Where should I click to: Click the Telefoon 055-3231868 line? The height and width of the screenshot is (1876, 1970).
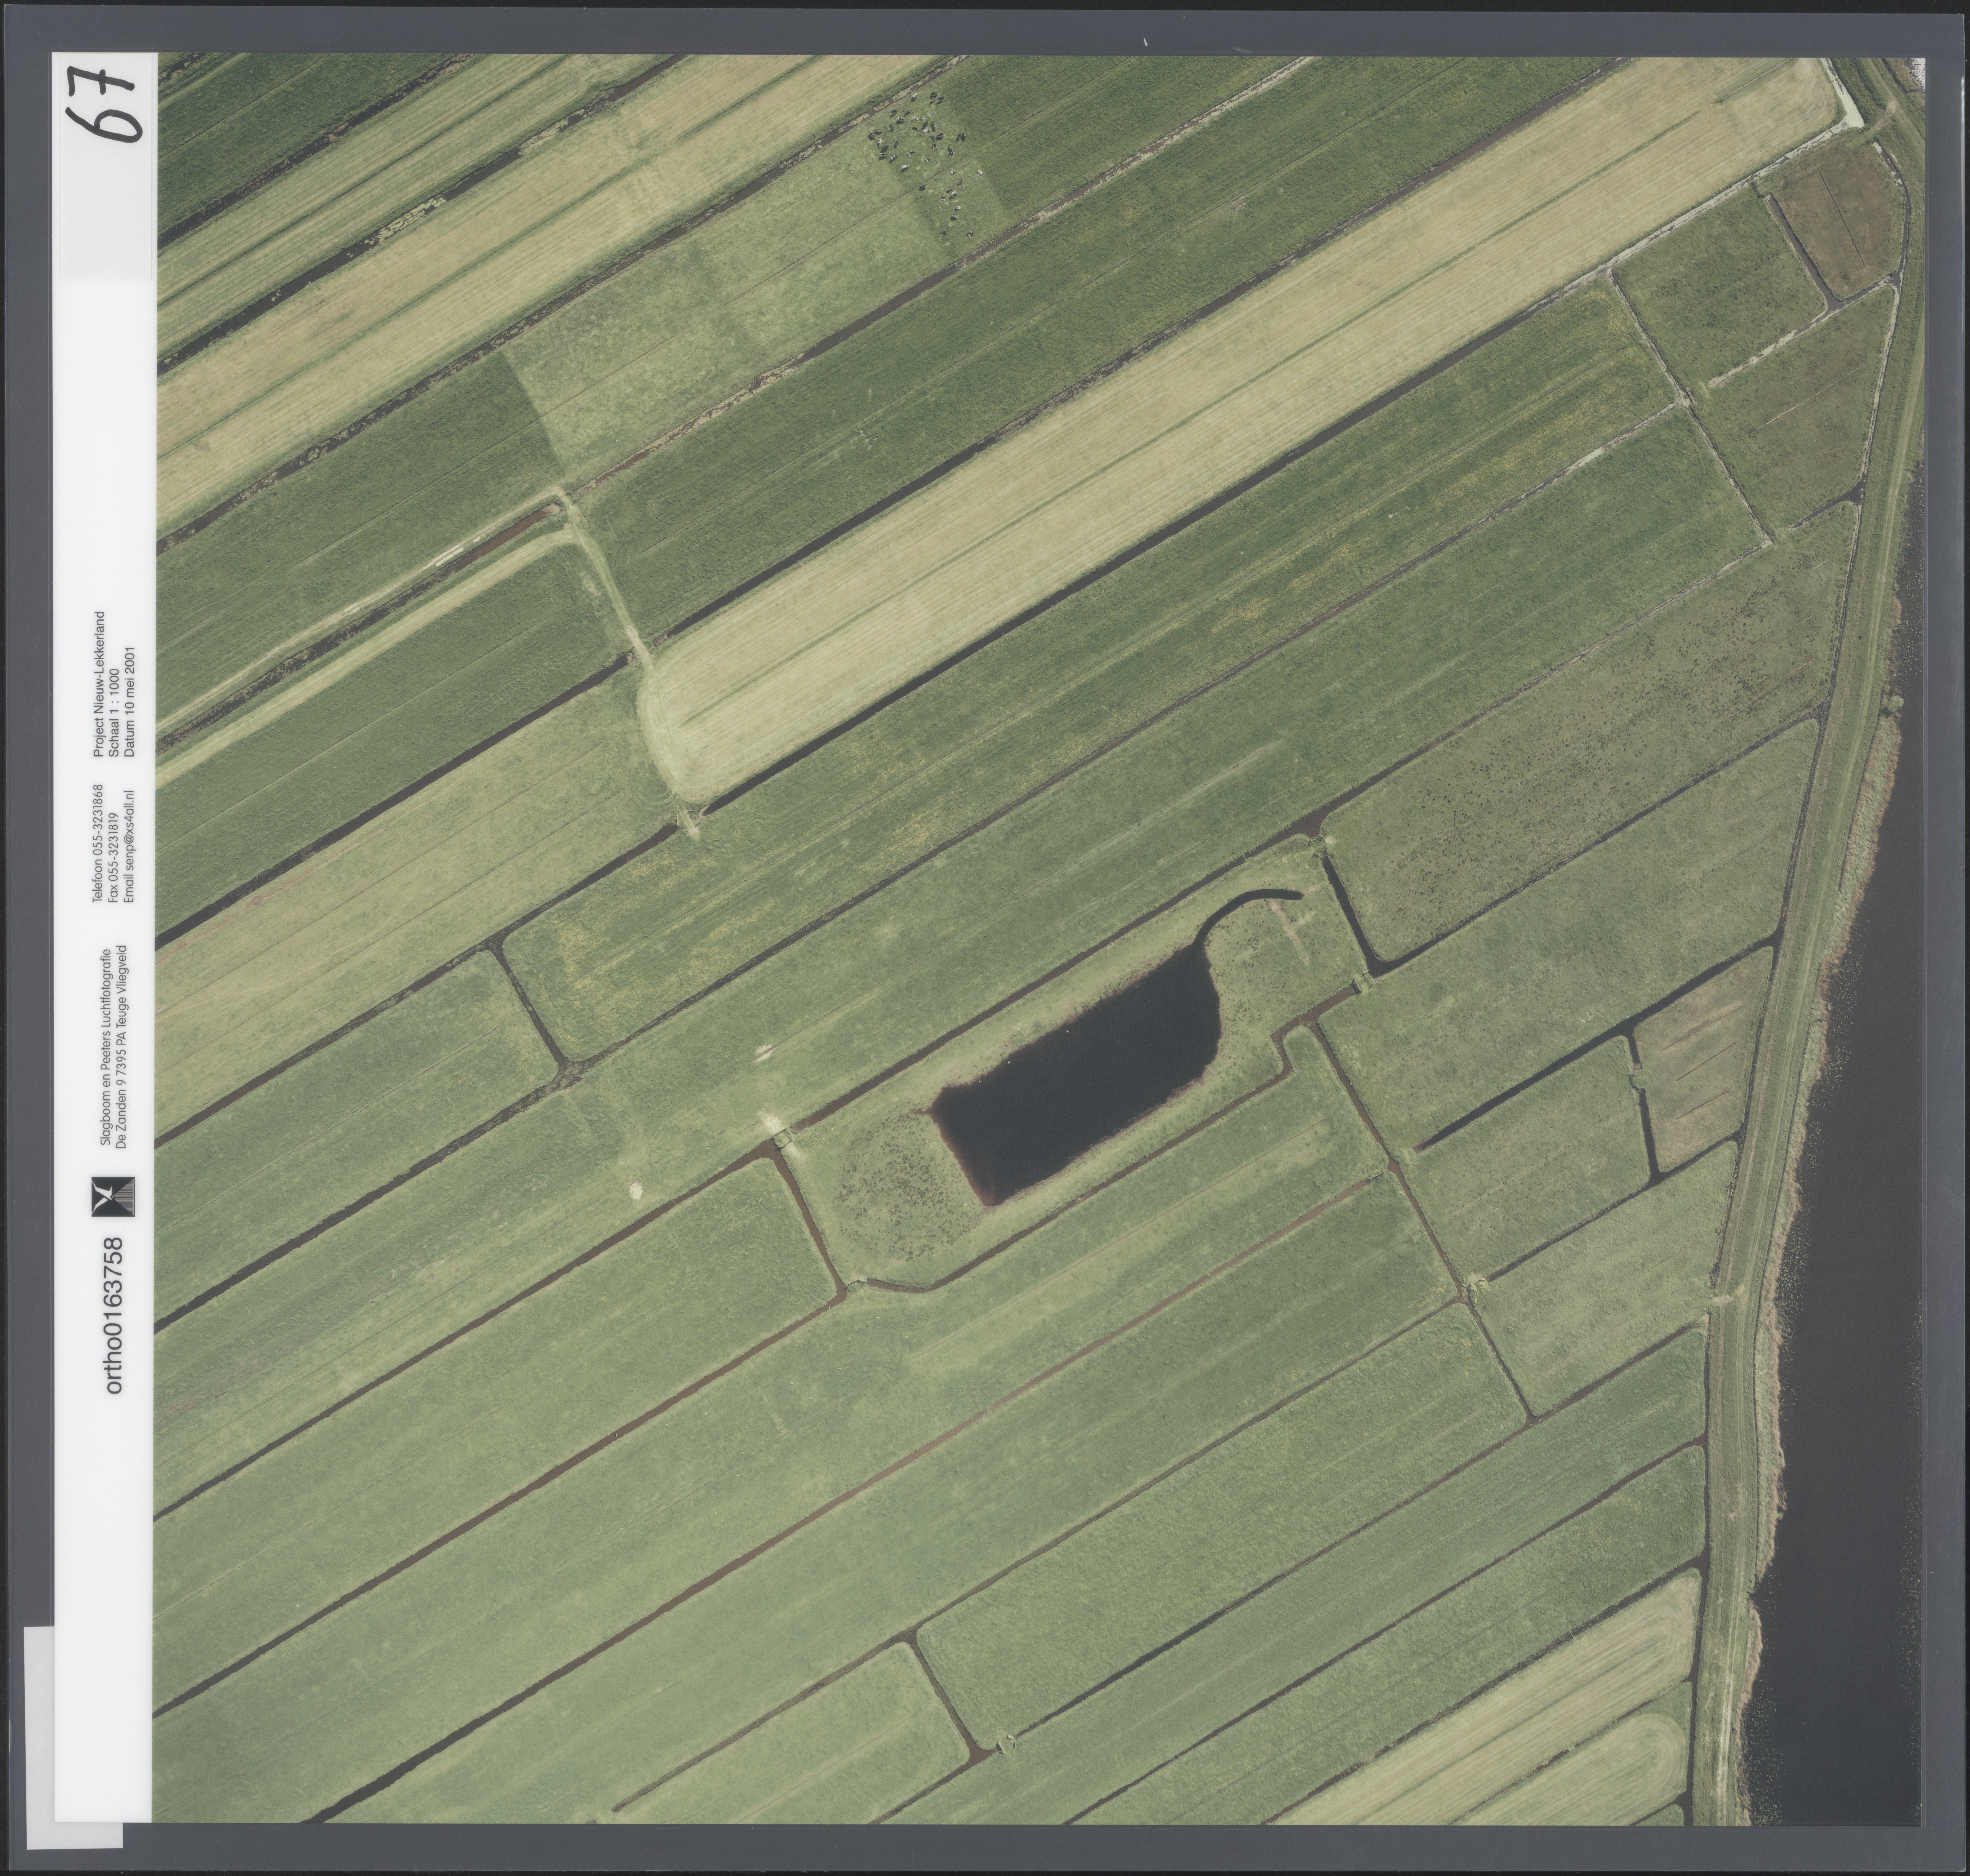coord(98,844)
